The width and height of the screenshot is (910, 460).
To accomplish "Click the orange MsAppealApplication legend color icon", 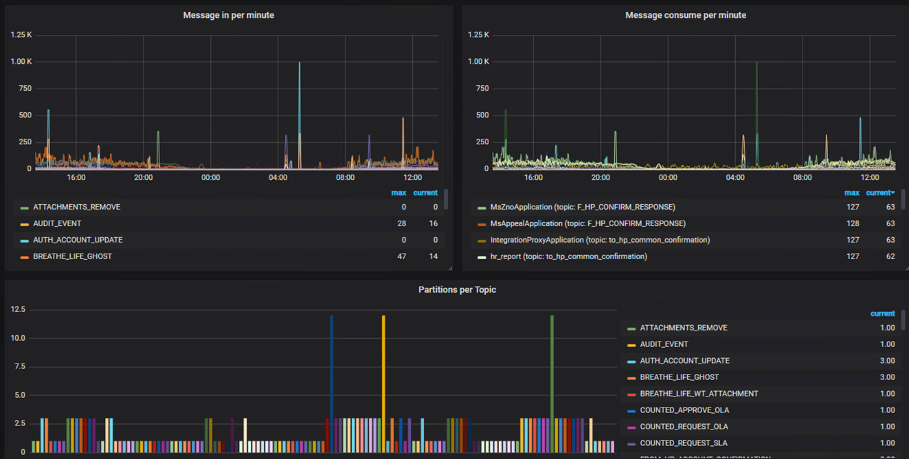I will coord(483,223).
